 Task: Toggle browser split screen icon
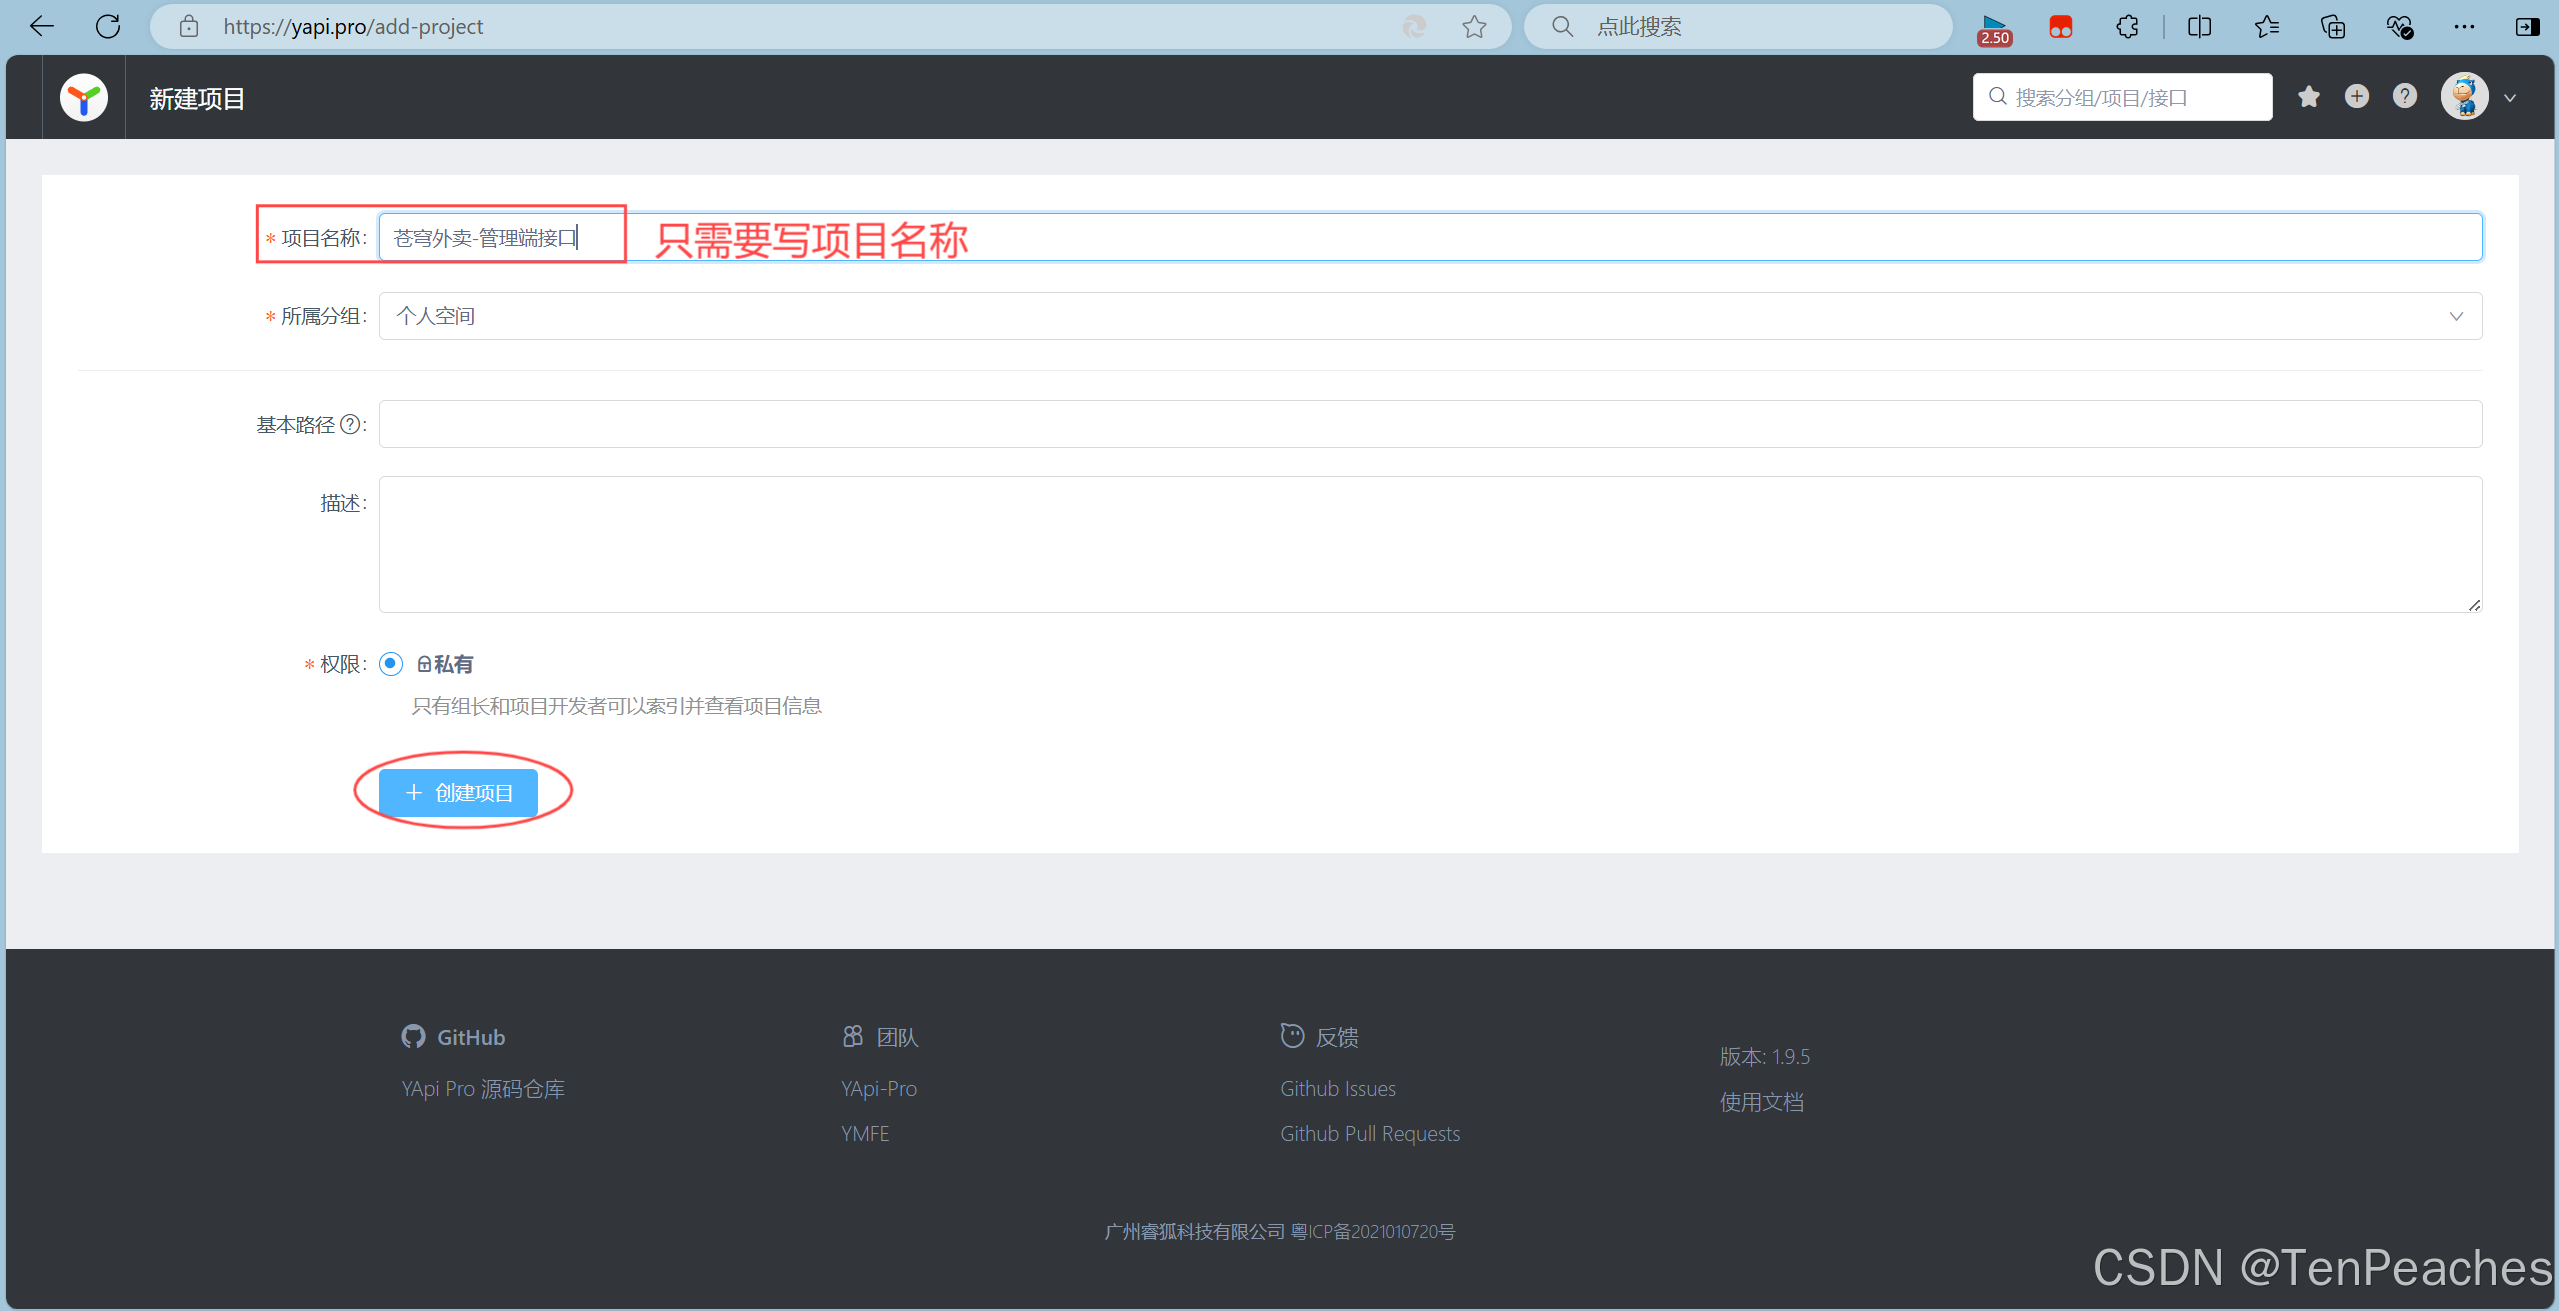point(2199,27)
